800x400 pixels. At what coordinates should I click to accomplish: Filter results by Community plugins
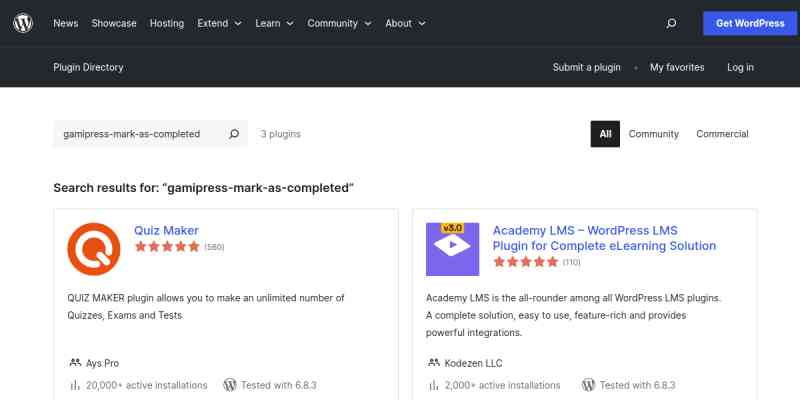654,134
